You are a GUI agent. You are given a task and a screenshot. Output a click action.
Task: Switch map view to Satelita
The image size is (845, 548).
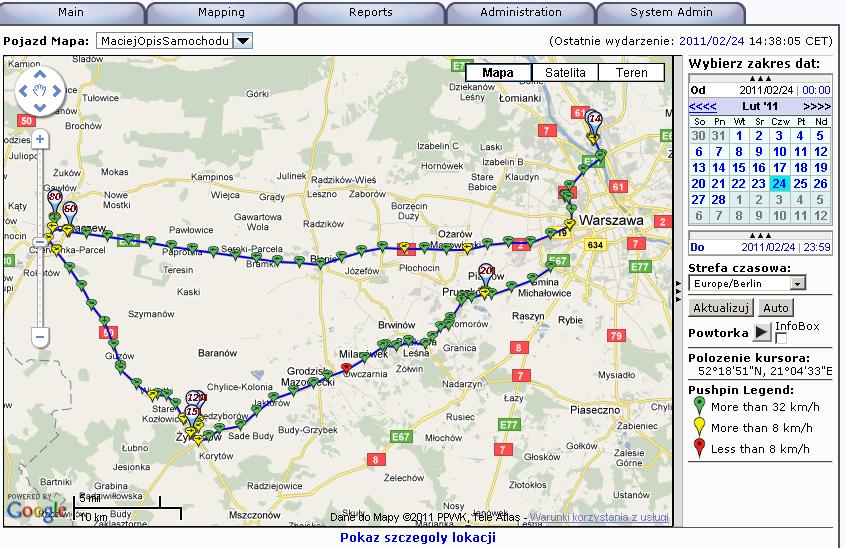coord(565,73)
